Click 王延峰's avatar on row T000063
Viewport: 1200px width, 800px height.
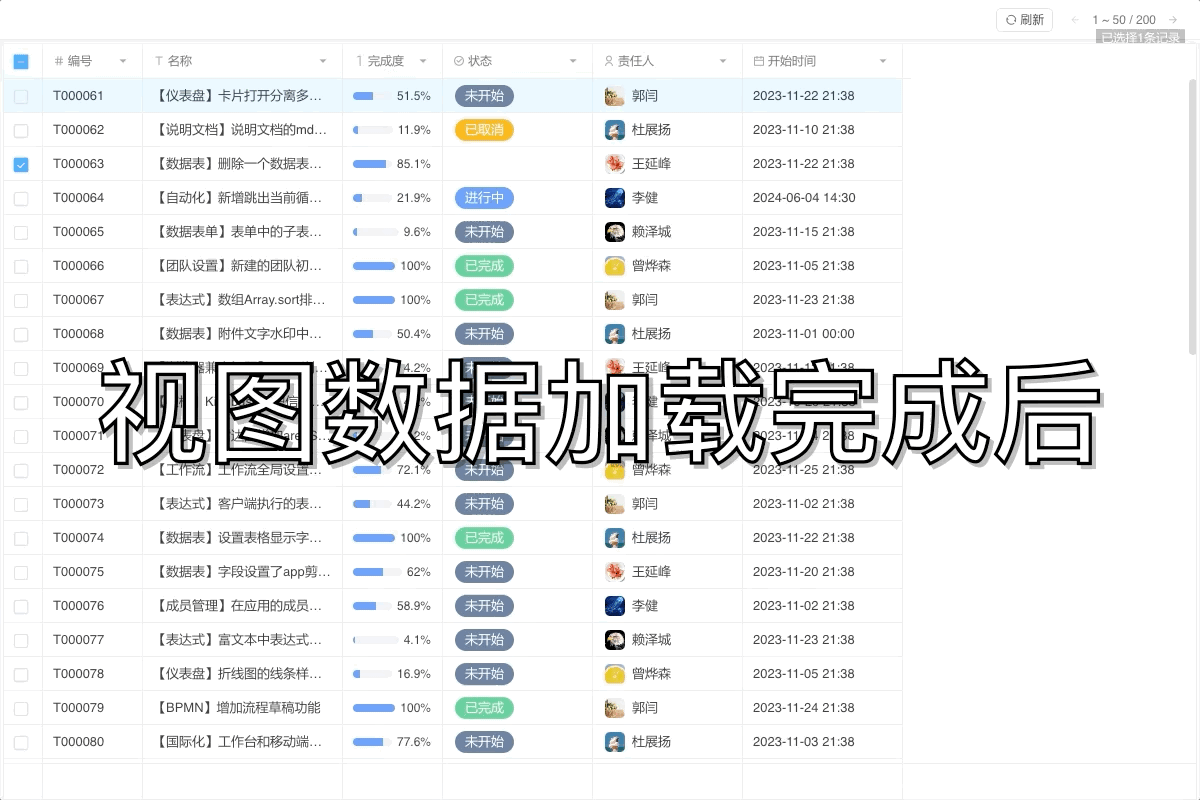(x=614, y=164)
